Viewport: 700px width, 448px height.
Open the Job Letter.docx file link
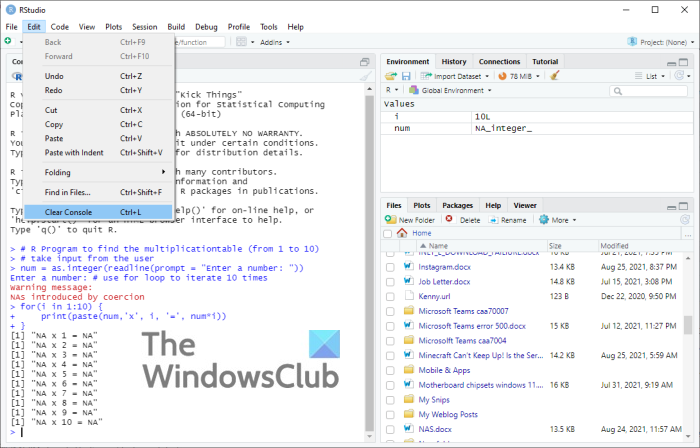tap(444, 282)
